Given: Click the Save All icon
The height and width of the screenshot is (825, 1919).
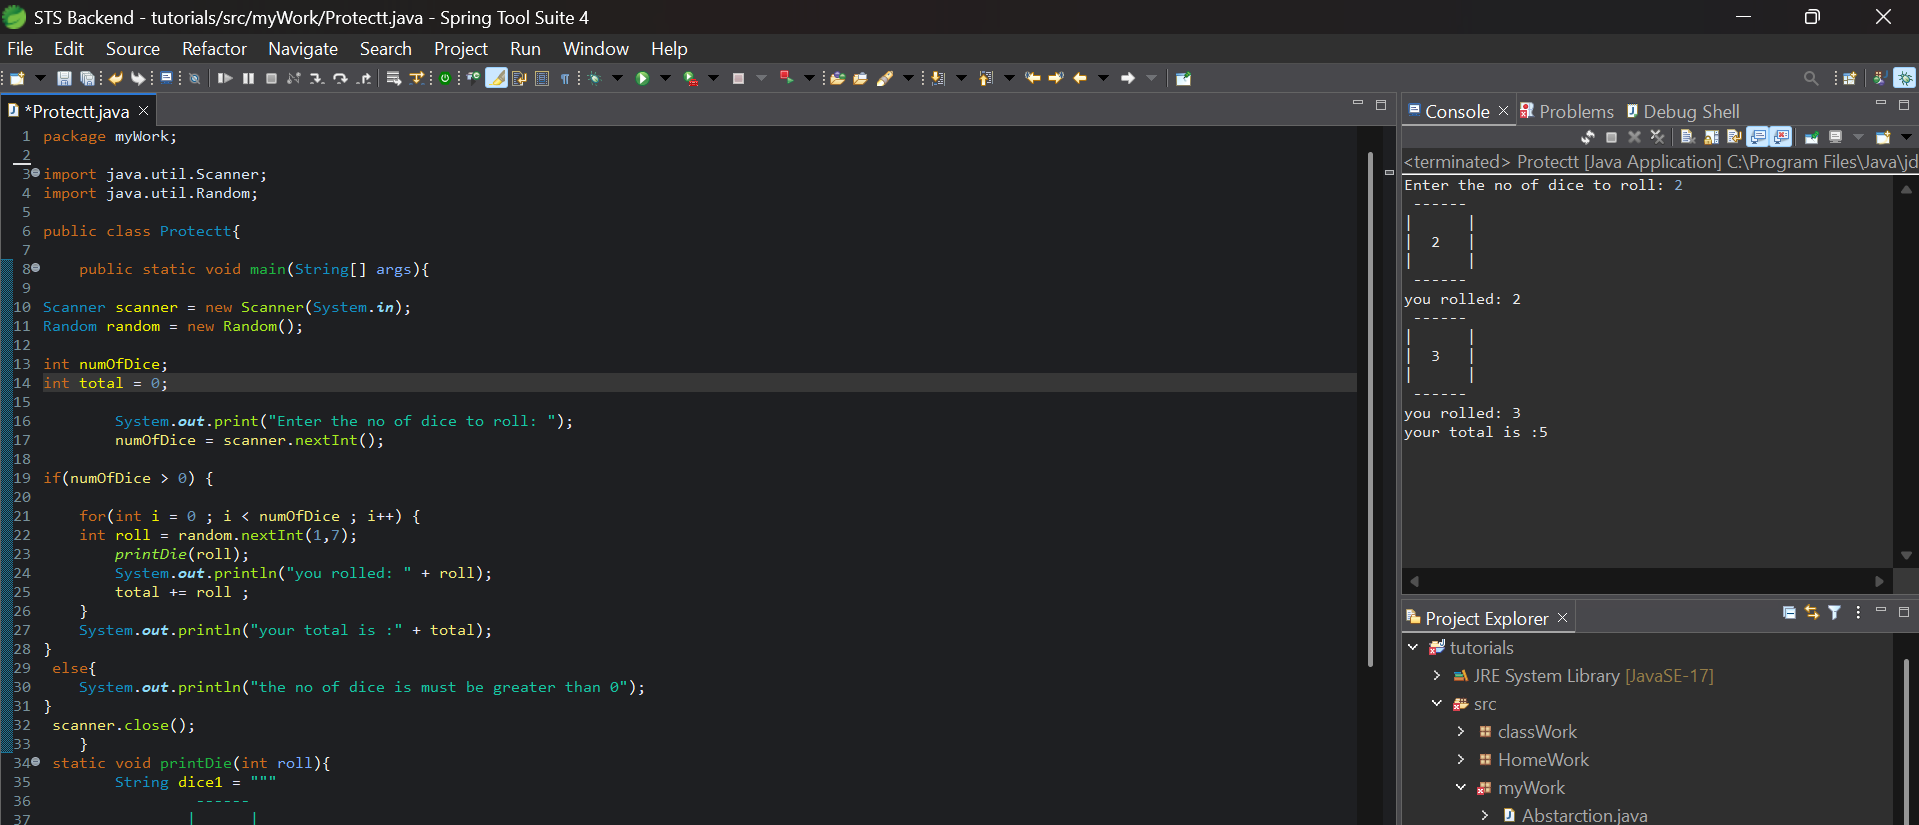Looking at the screenshot, I should pyautogui.click(x=88, y=78).
